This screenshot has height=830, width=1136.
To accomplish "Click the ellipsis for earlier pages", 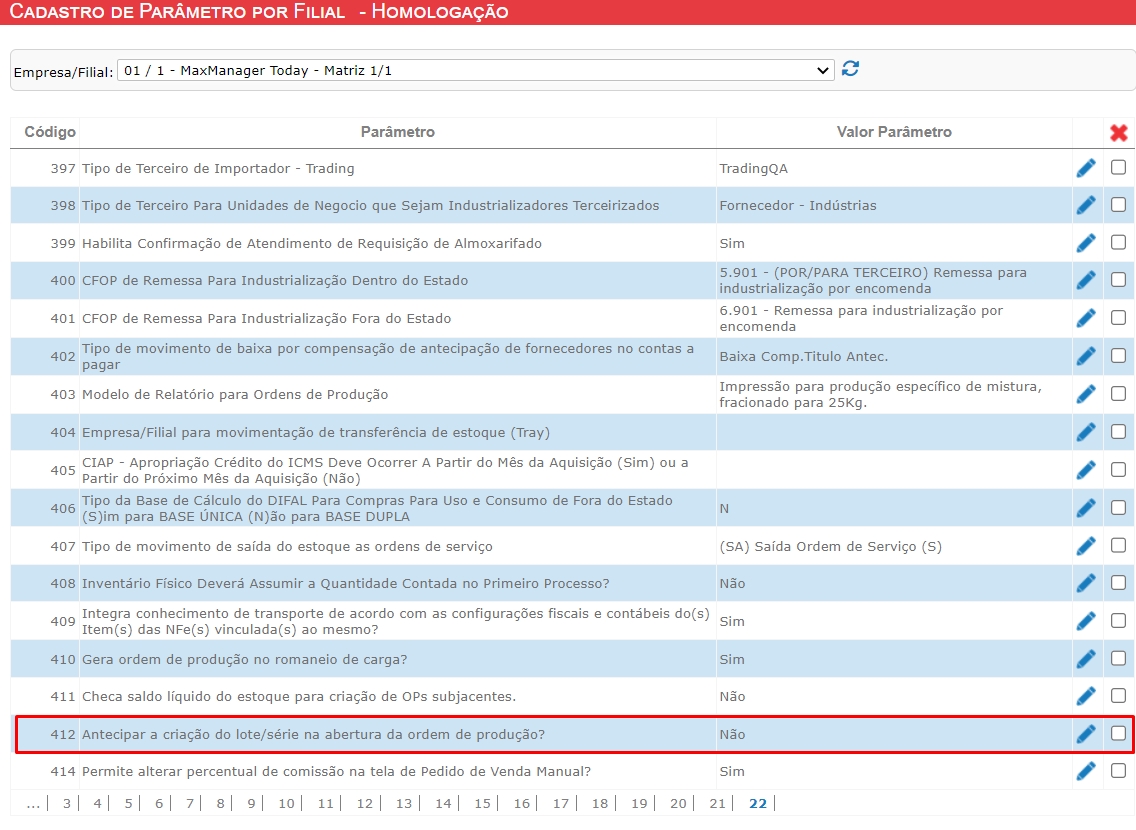I will click(x=33, y=803).
